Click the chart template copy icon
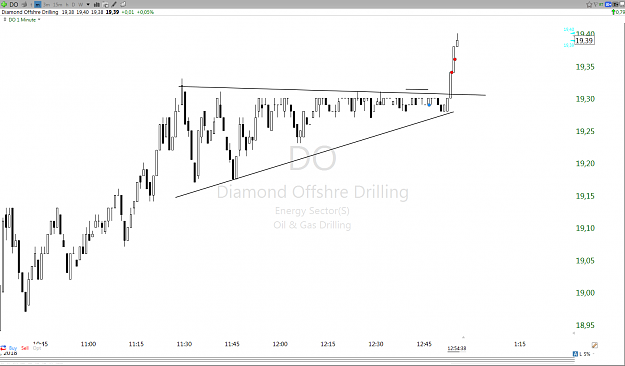Screen dimensions: 625x366 click(x=106, y=5)
